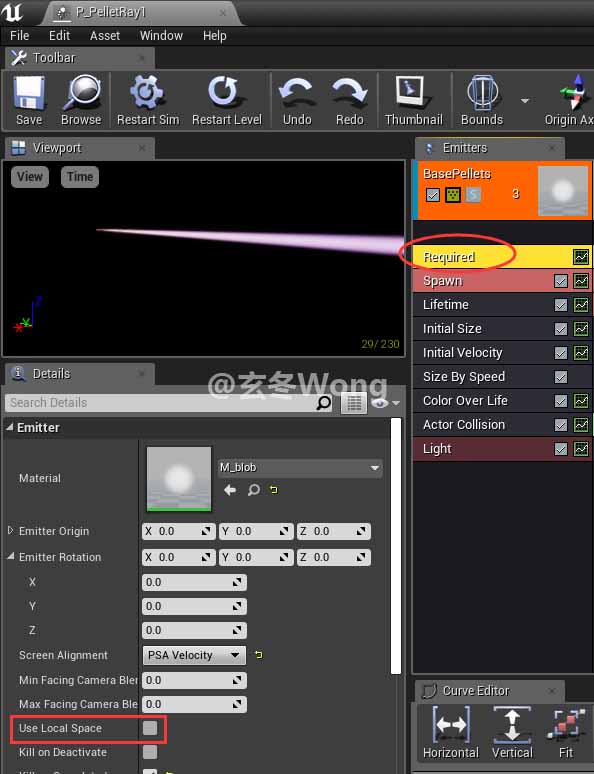594x774 pixels.
Task: Click Horizontal fit in Curve Editor
Action: [x=451, y=725]
